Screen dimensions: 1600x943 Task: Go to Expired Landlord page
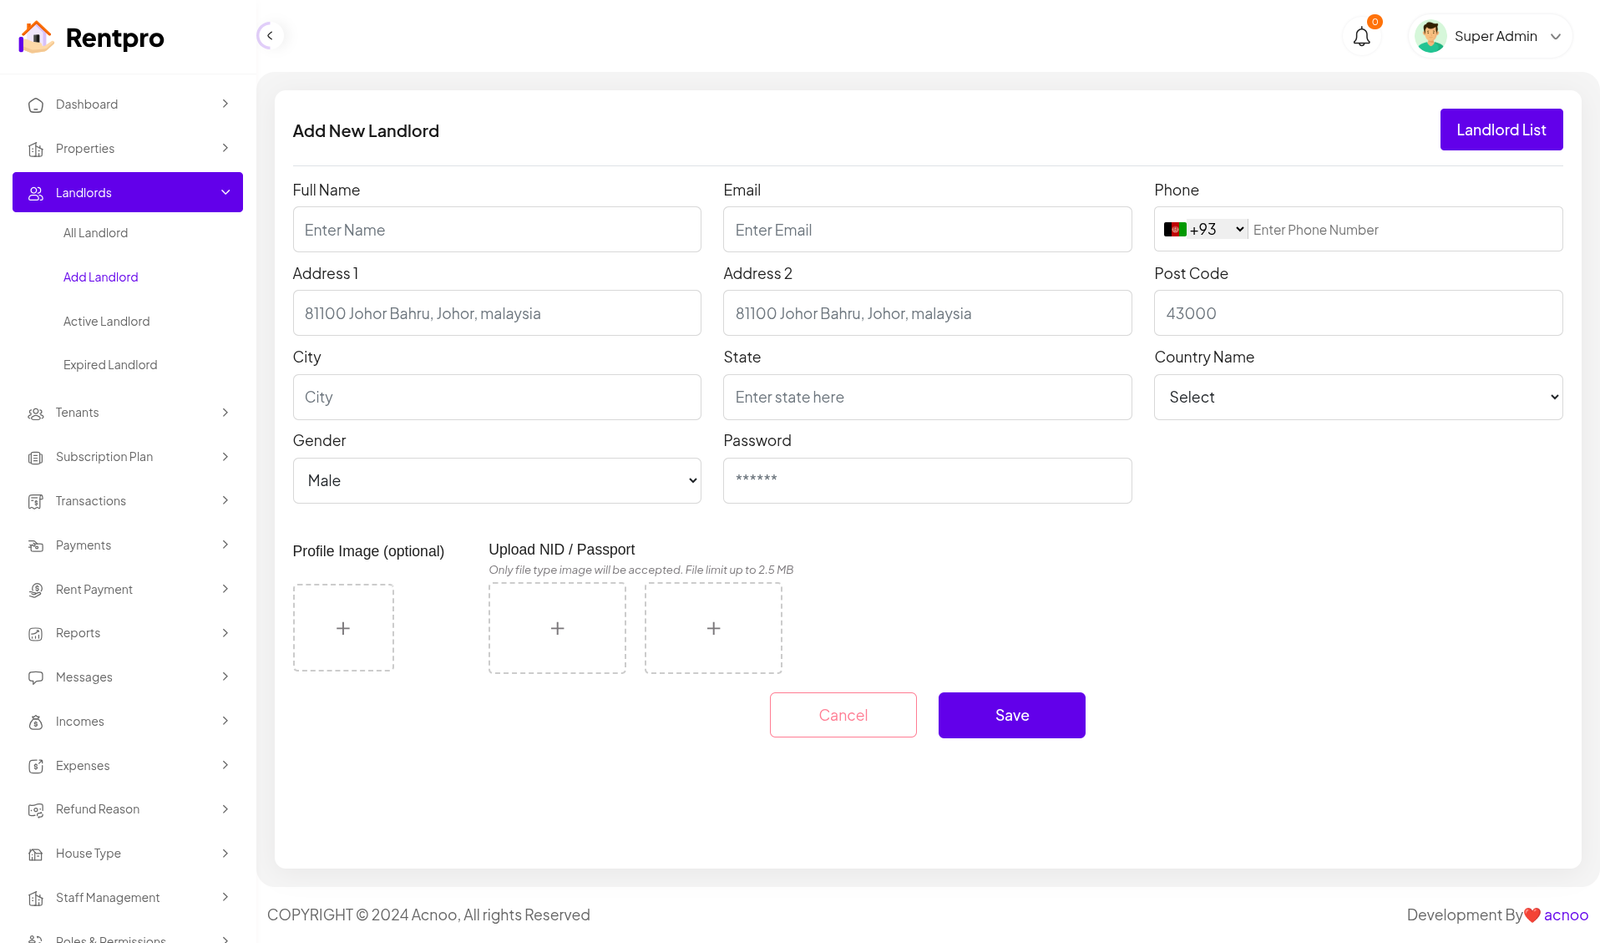click(x=110, y=365)
